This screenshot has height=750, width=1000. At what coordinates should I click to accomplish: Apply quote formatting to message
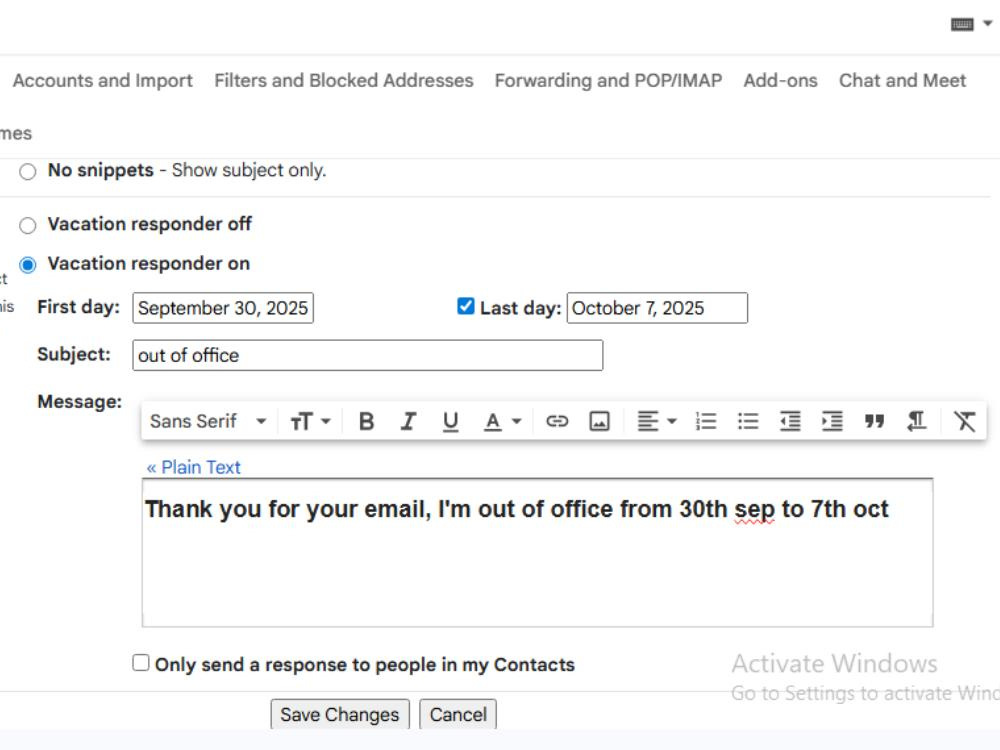click(874, 422)
